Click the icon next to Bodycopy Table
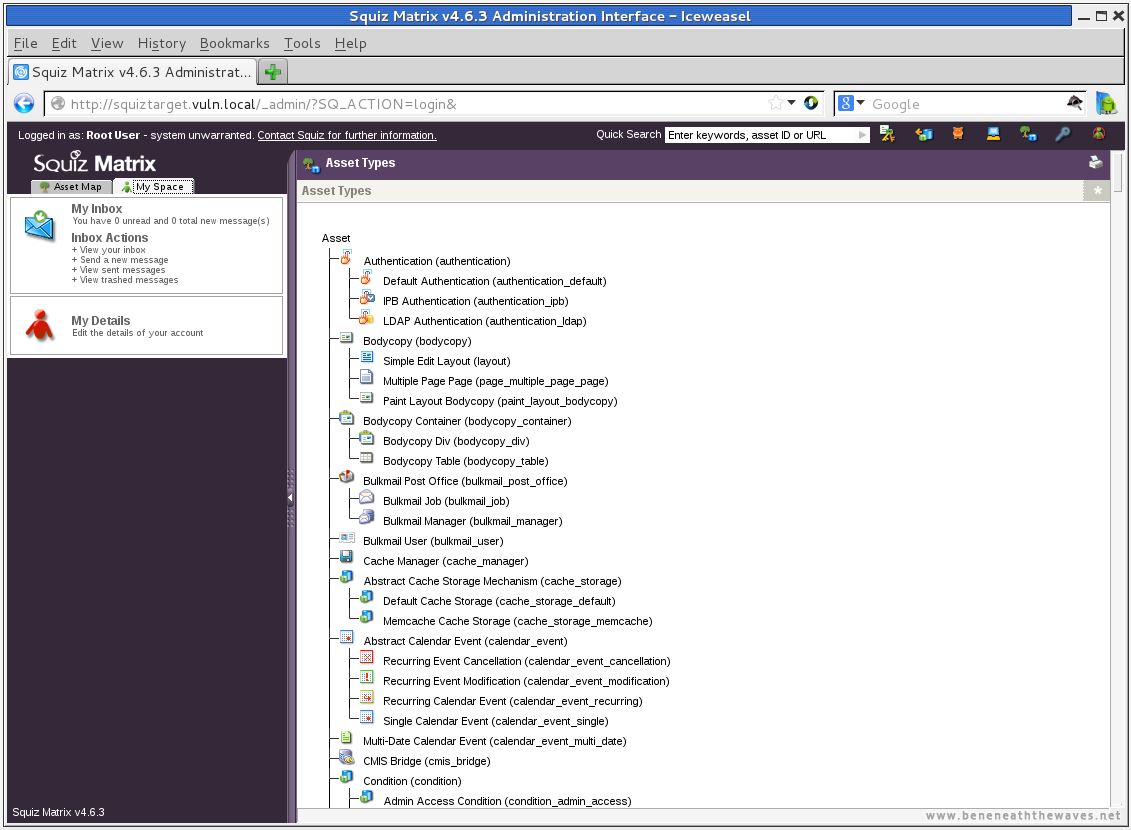The width and height of the screenshot is (1131, 830). [x=366, y=457]
